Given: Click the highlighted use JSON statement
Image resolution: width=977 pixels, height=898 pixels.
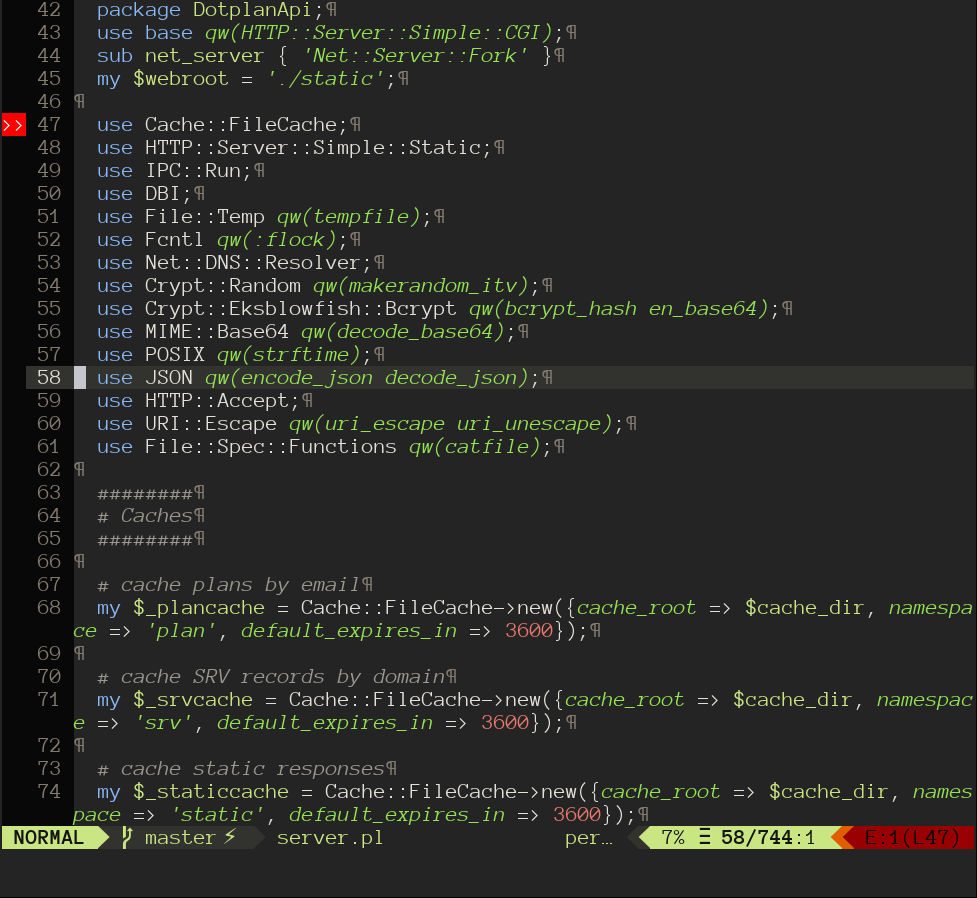Looking at the screenshot, I should [145, 377].
